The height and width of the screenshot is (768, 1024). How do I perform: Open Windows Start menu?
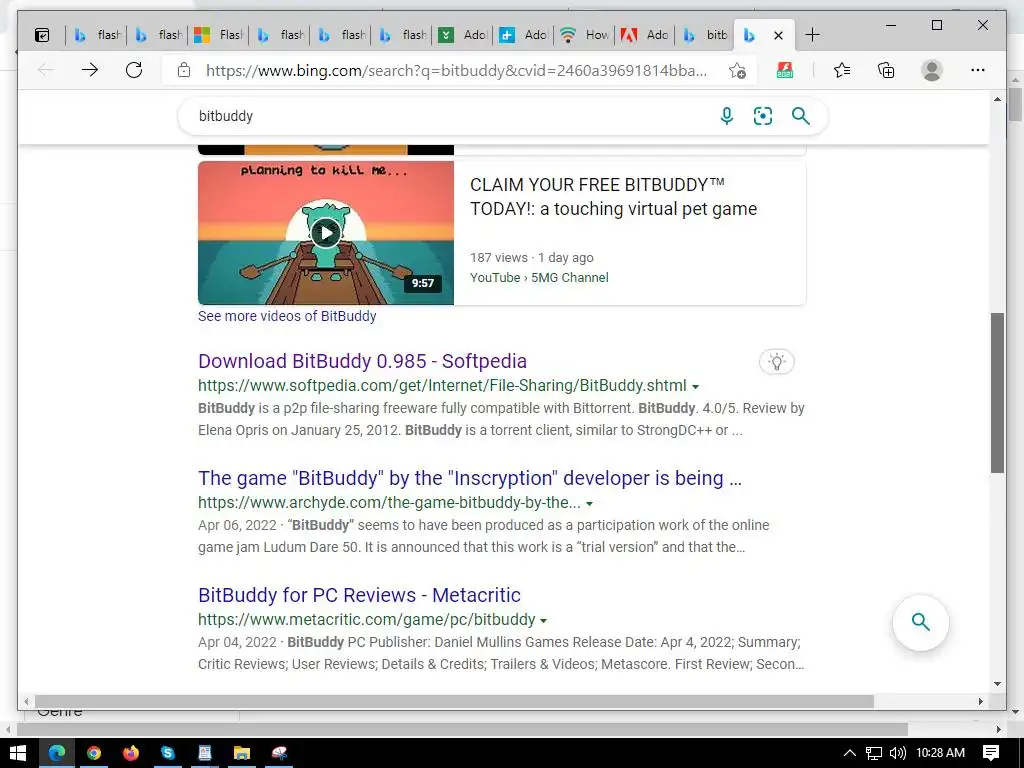coord(18,753)
